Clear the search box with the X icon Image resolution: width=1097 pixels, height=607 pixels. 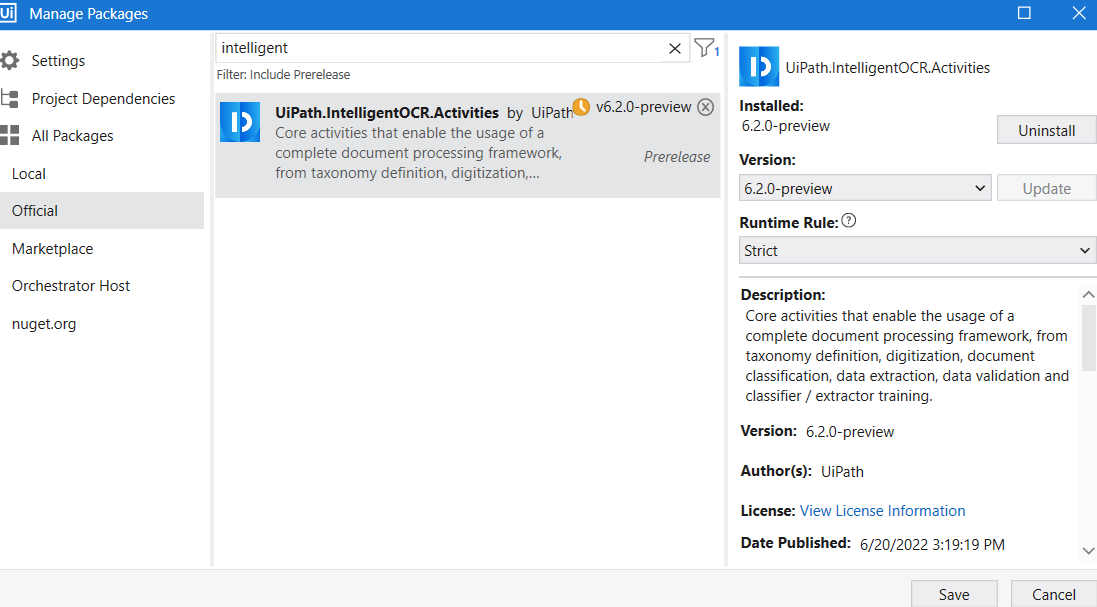click(x=675, y=48)
